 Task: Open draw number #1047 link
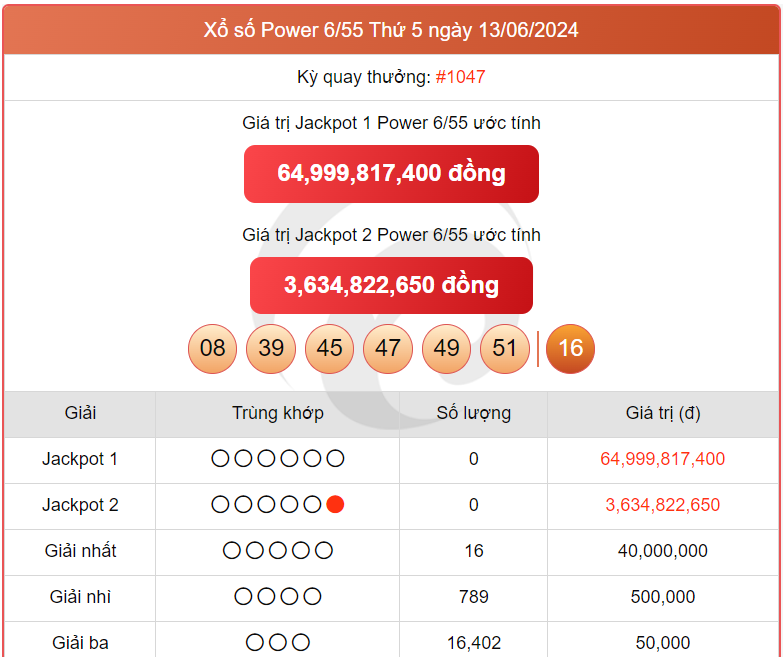pos(460,77)
